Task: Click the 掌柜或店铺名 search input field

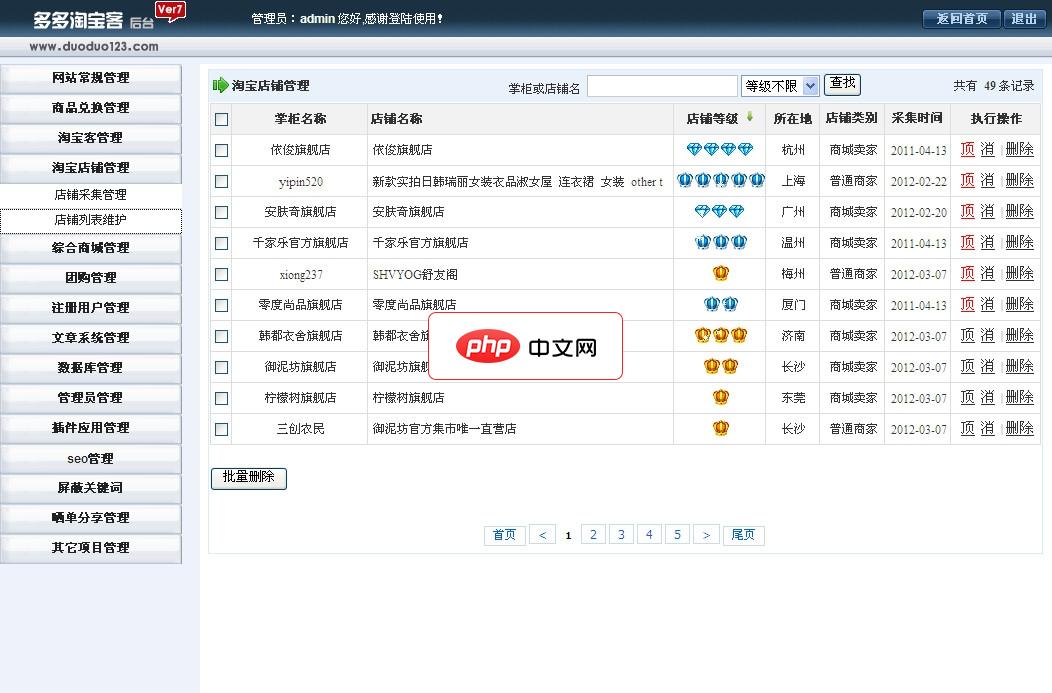Action: (662, 87)
